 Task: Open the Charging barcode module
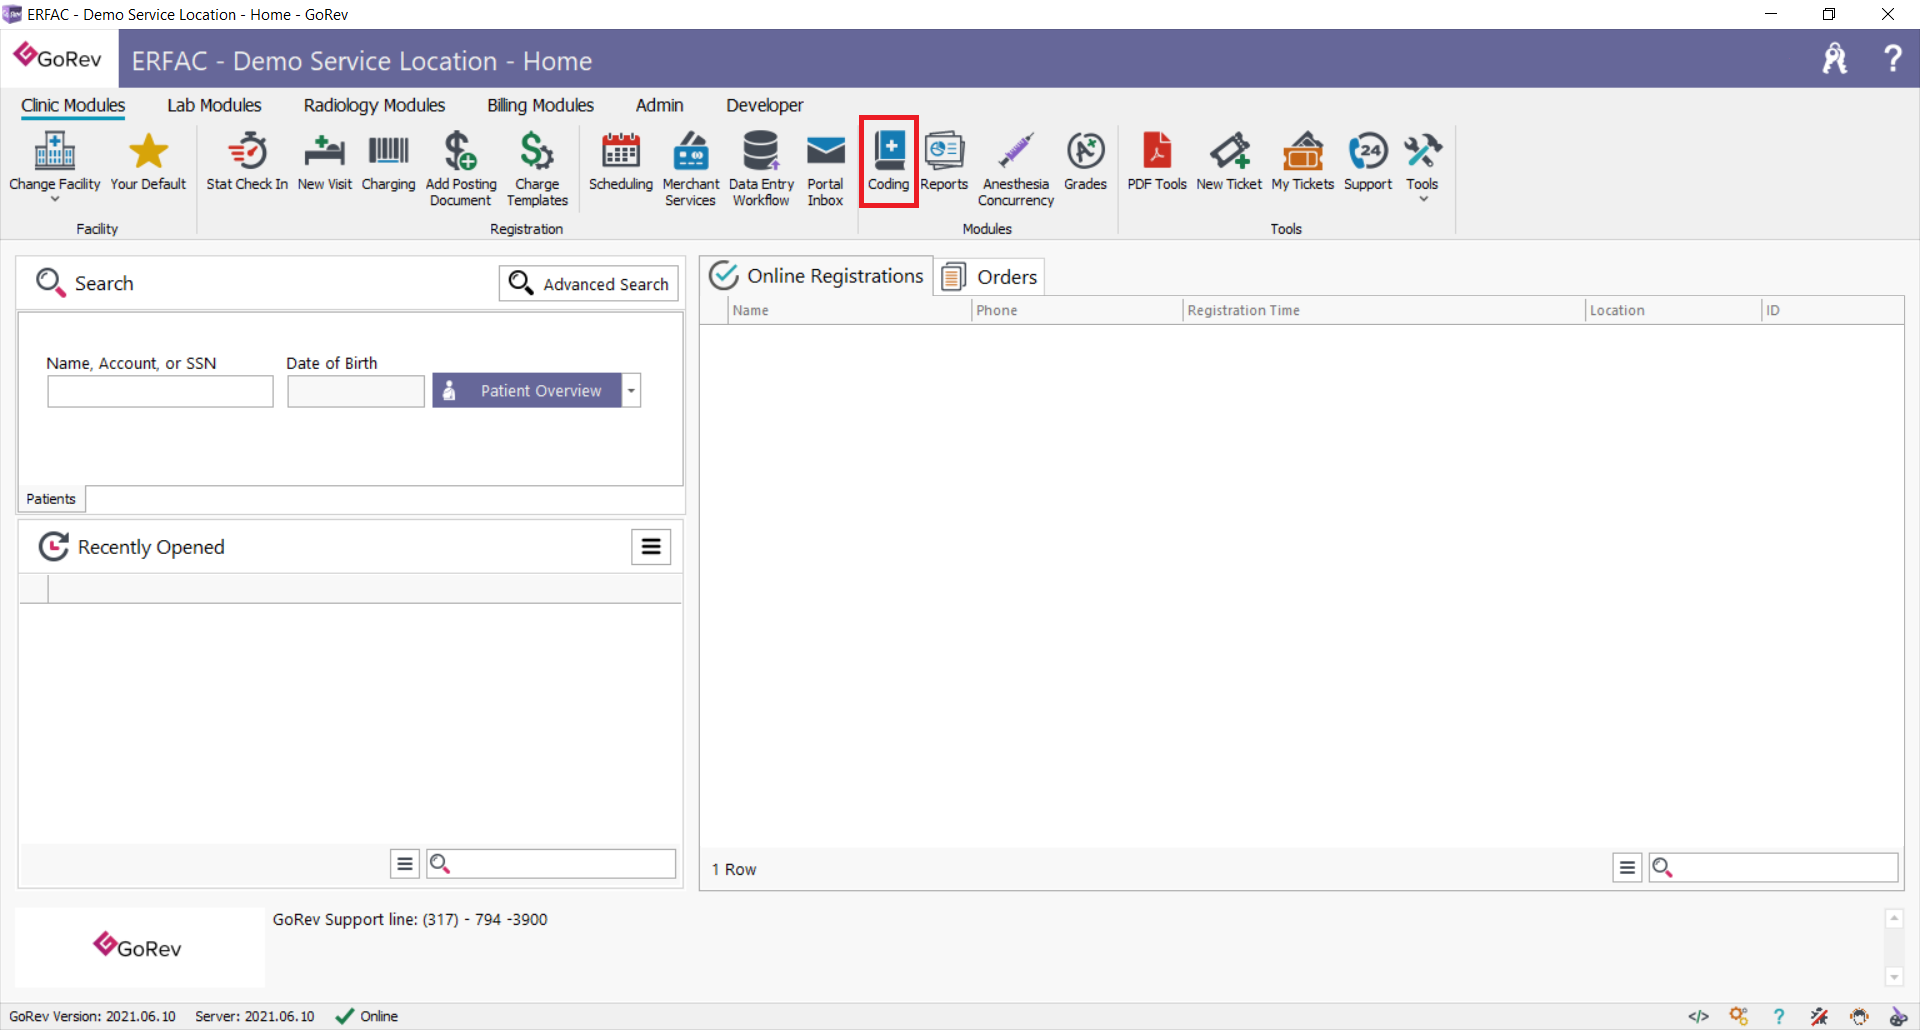(388, 162)
